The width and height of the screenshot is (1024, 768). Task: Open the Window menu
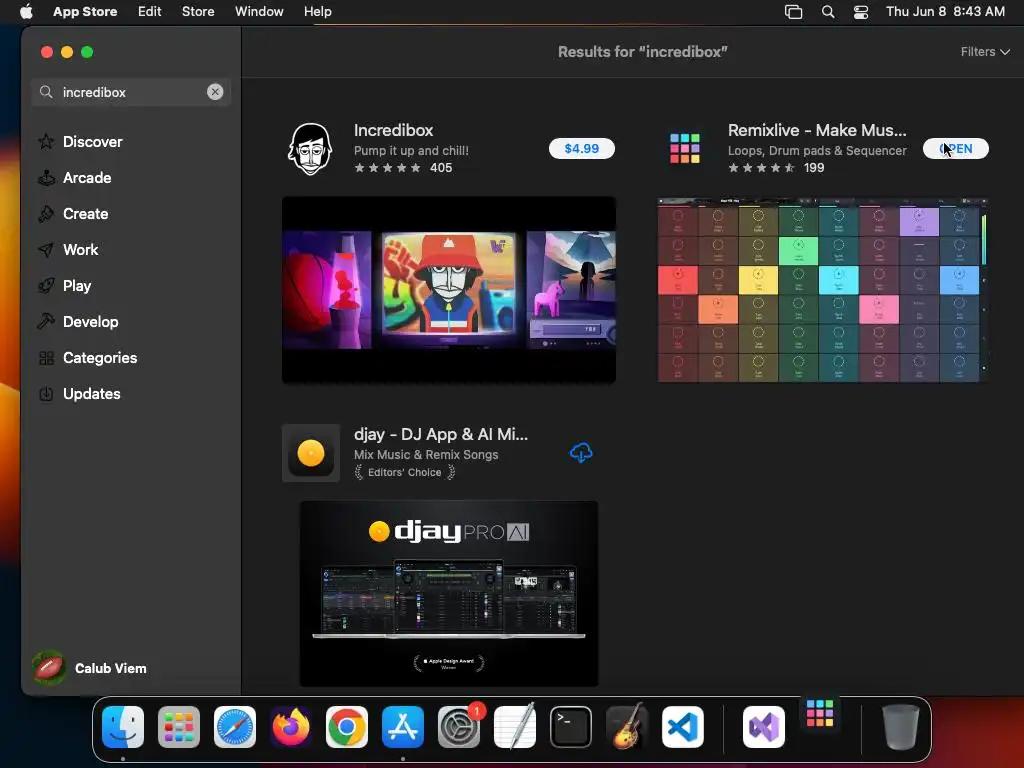point(259,12)
